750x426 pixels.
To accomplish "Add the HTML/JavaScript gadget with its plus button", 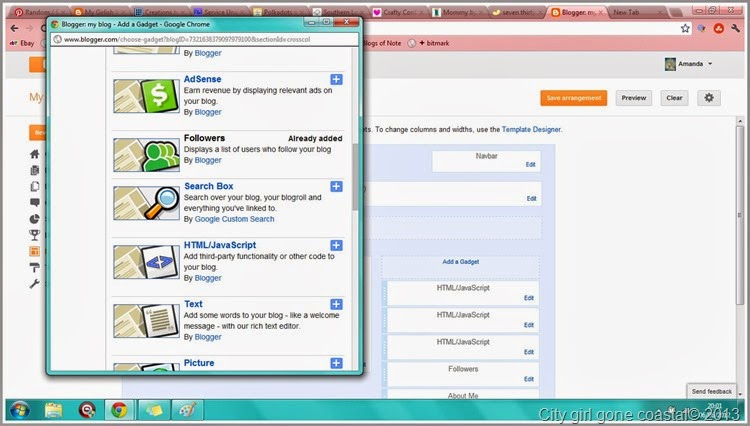I will 336,245.
